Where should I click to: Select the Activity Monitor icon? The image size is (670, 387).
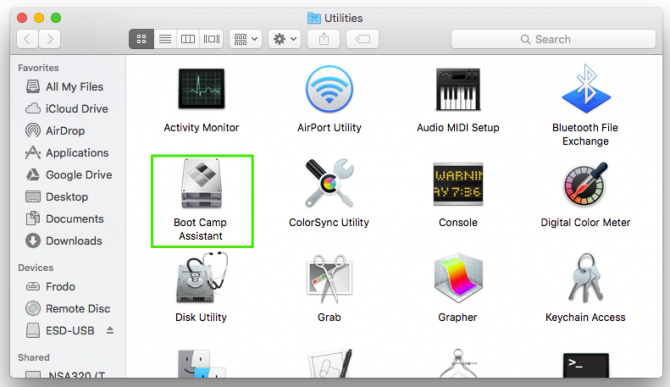202,88
